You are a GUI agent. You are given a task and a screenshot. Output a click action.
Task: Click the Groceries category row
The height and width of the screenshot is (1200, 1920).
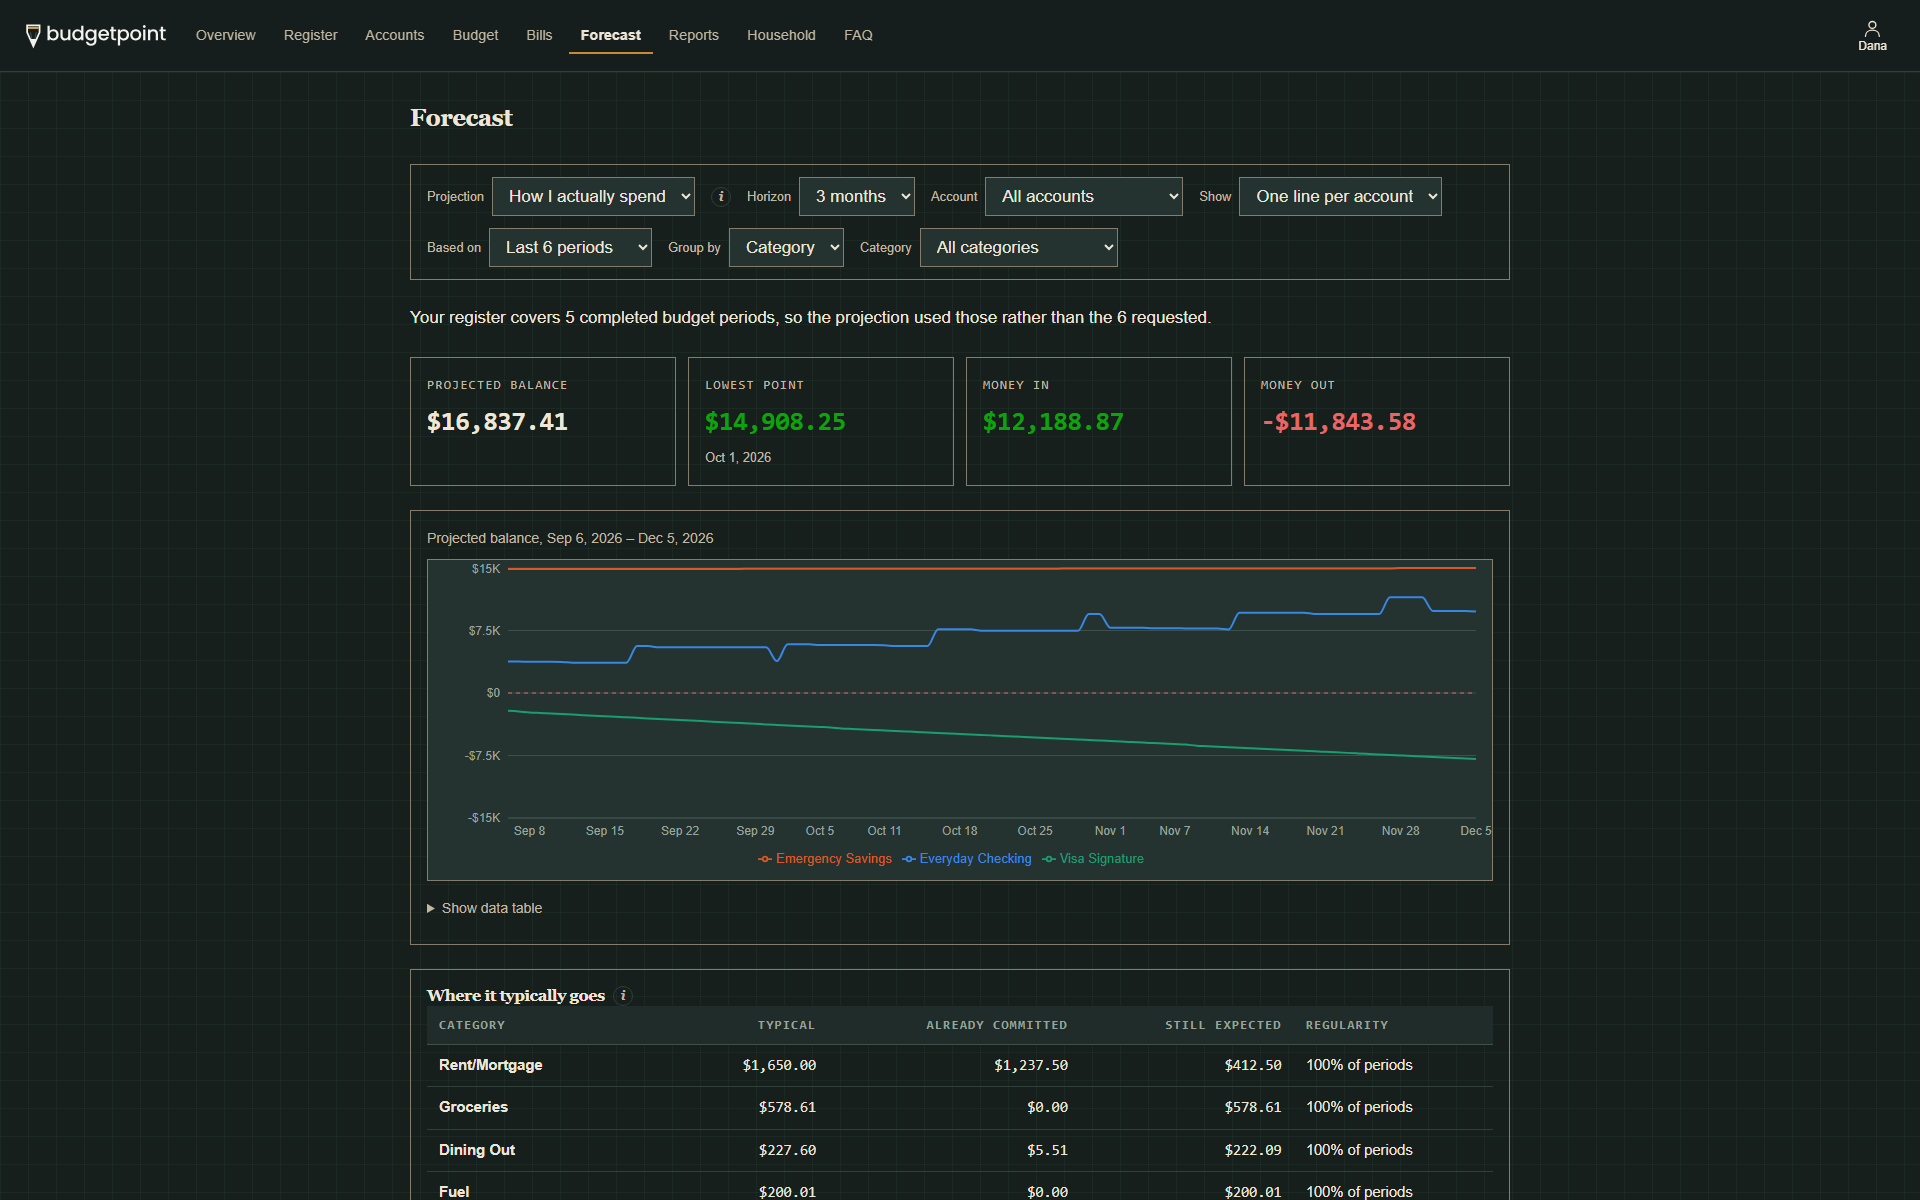coord(960,1107)
